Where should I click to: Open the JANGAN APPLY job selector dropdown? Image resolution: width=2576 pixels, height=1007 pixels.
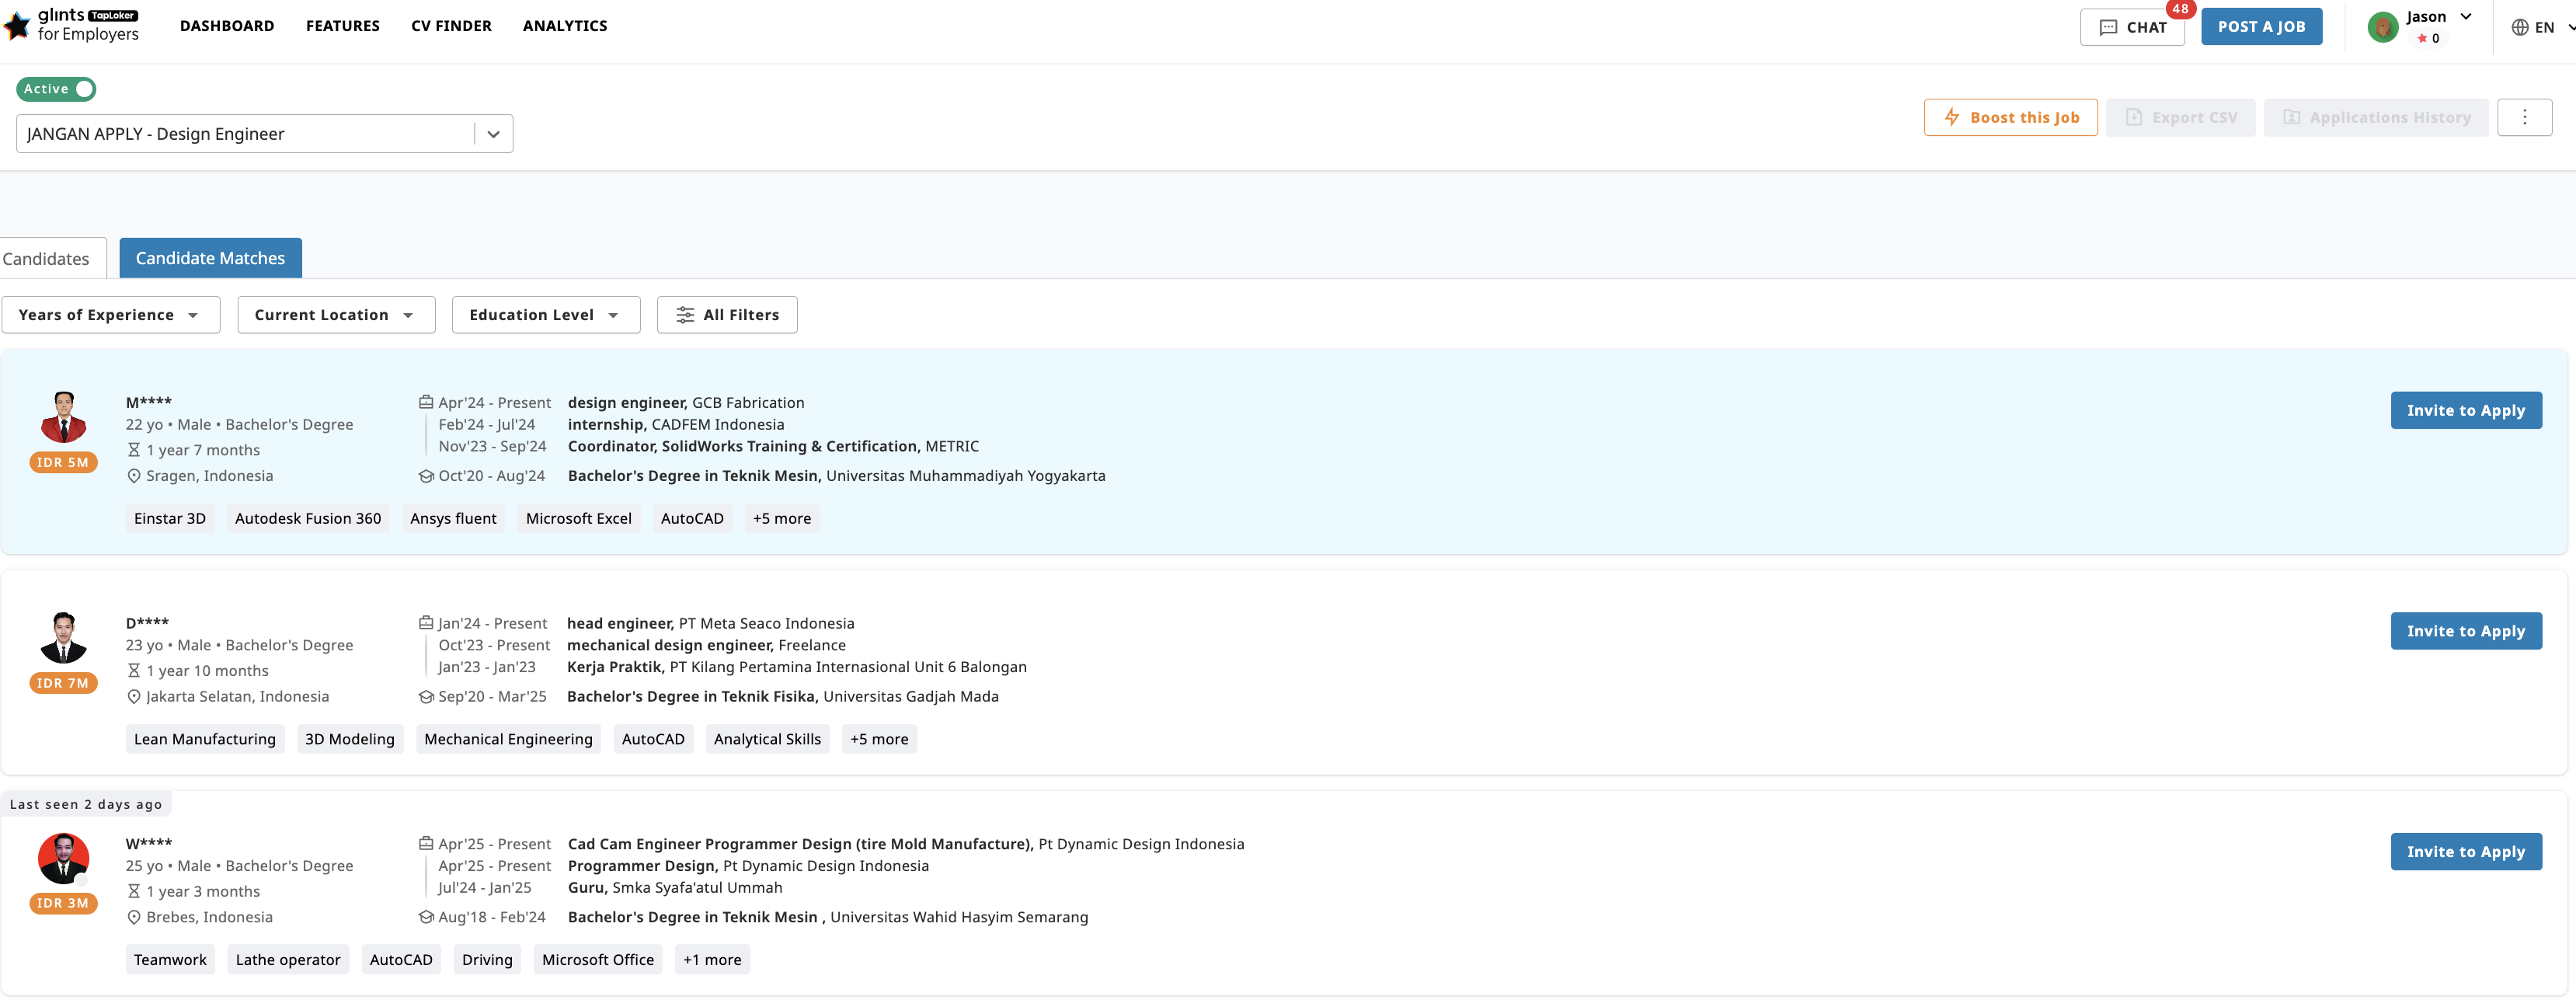[x=492, y=132]
